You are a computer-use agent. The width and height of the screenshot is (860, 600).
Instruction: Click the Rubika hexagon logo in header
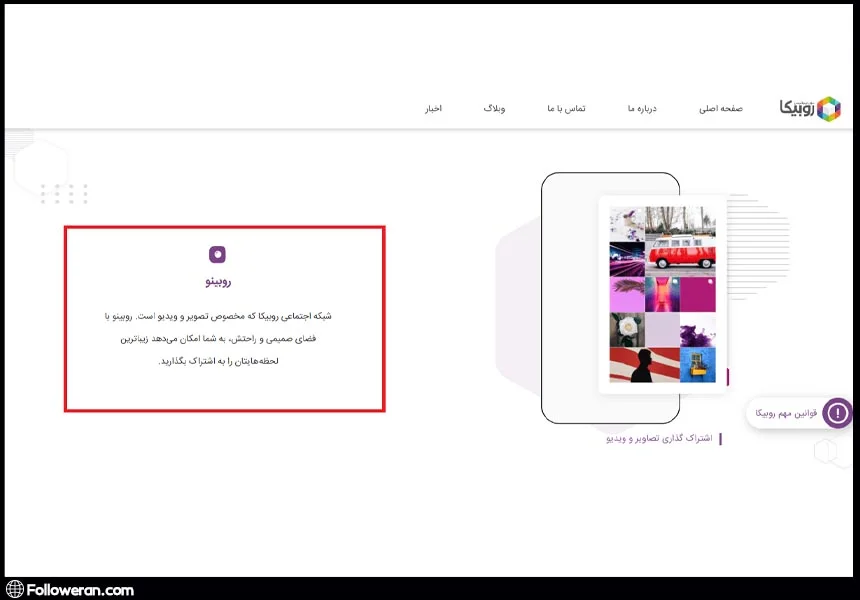click(x=829, y=108)
